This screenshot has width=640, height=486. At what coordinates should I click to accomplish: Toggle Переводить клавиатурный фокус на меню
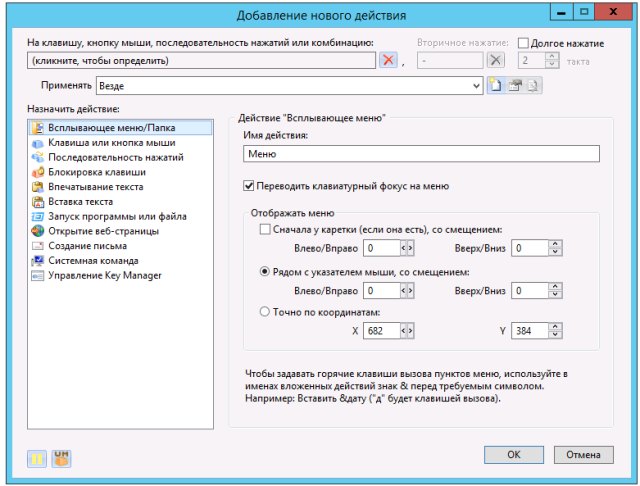click(249, 186)
